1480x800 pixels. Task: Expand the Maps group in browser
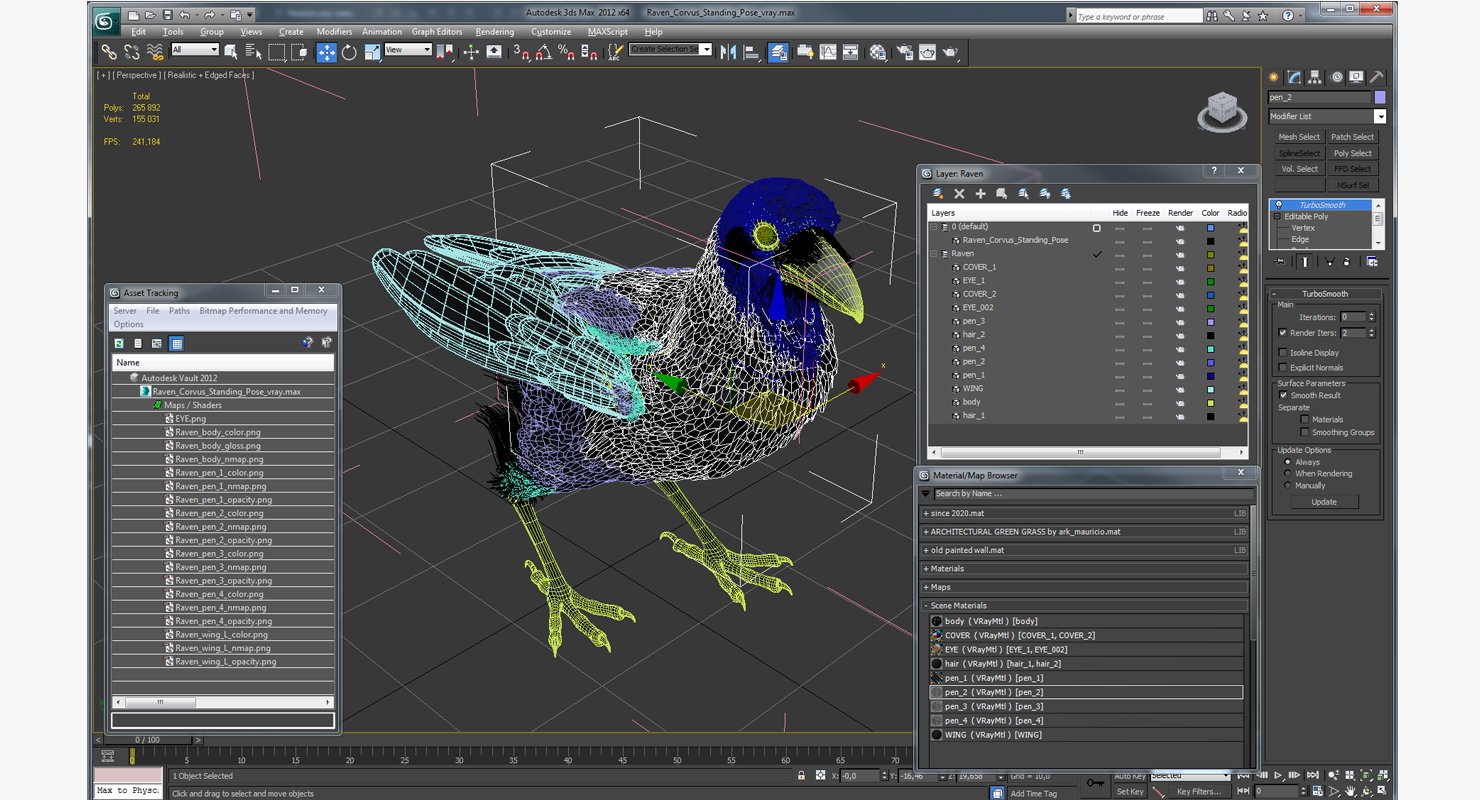926,588
